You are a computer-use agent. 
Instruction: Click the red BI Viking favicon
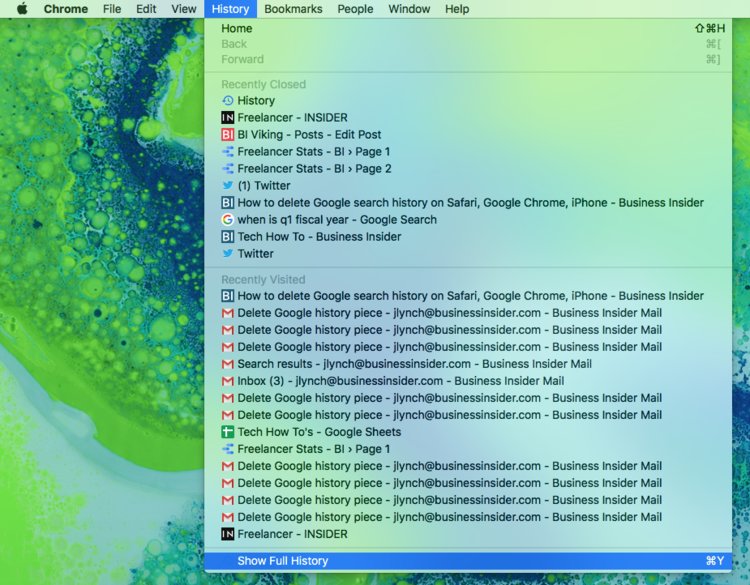(227, 135)
